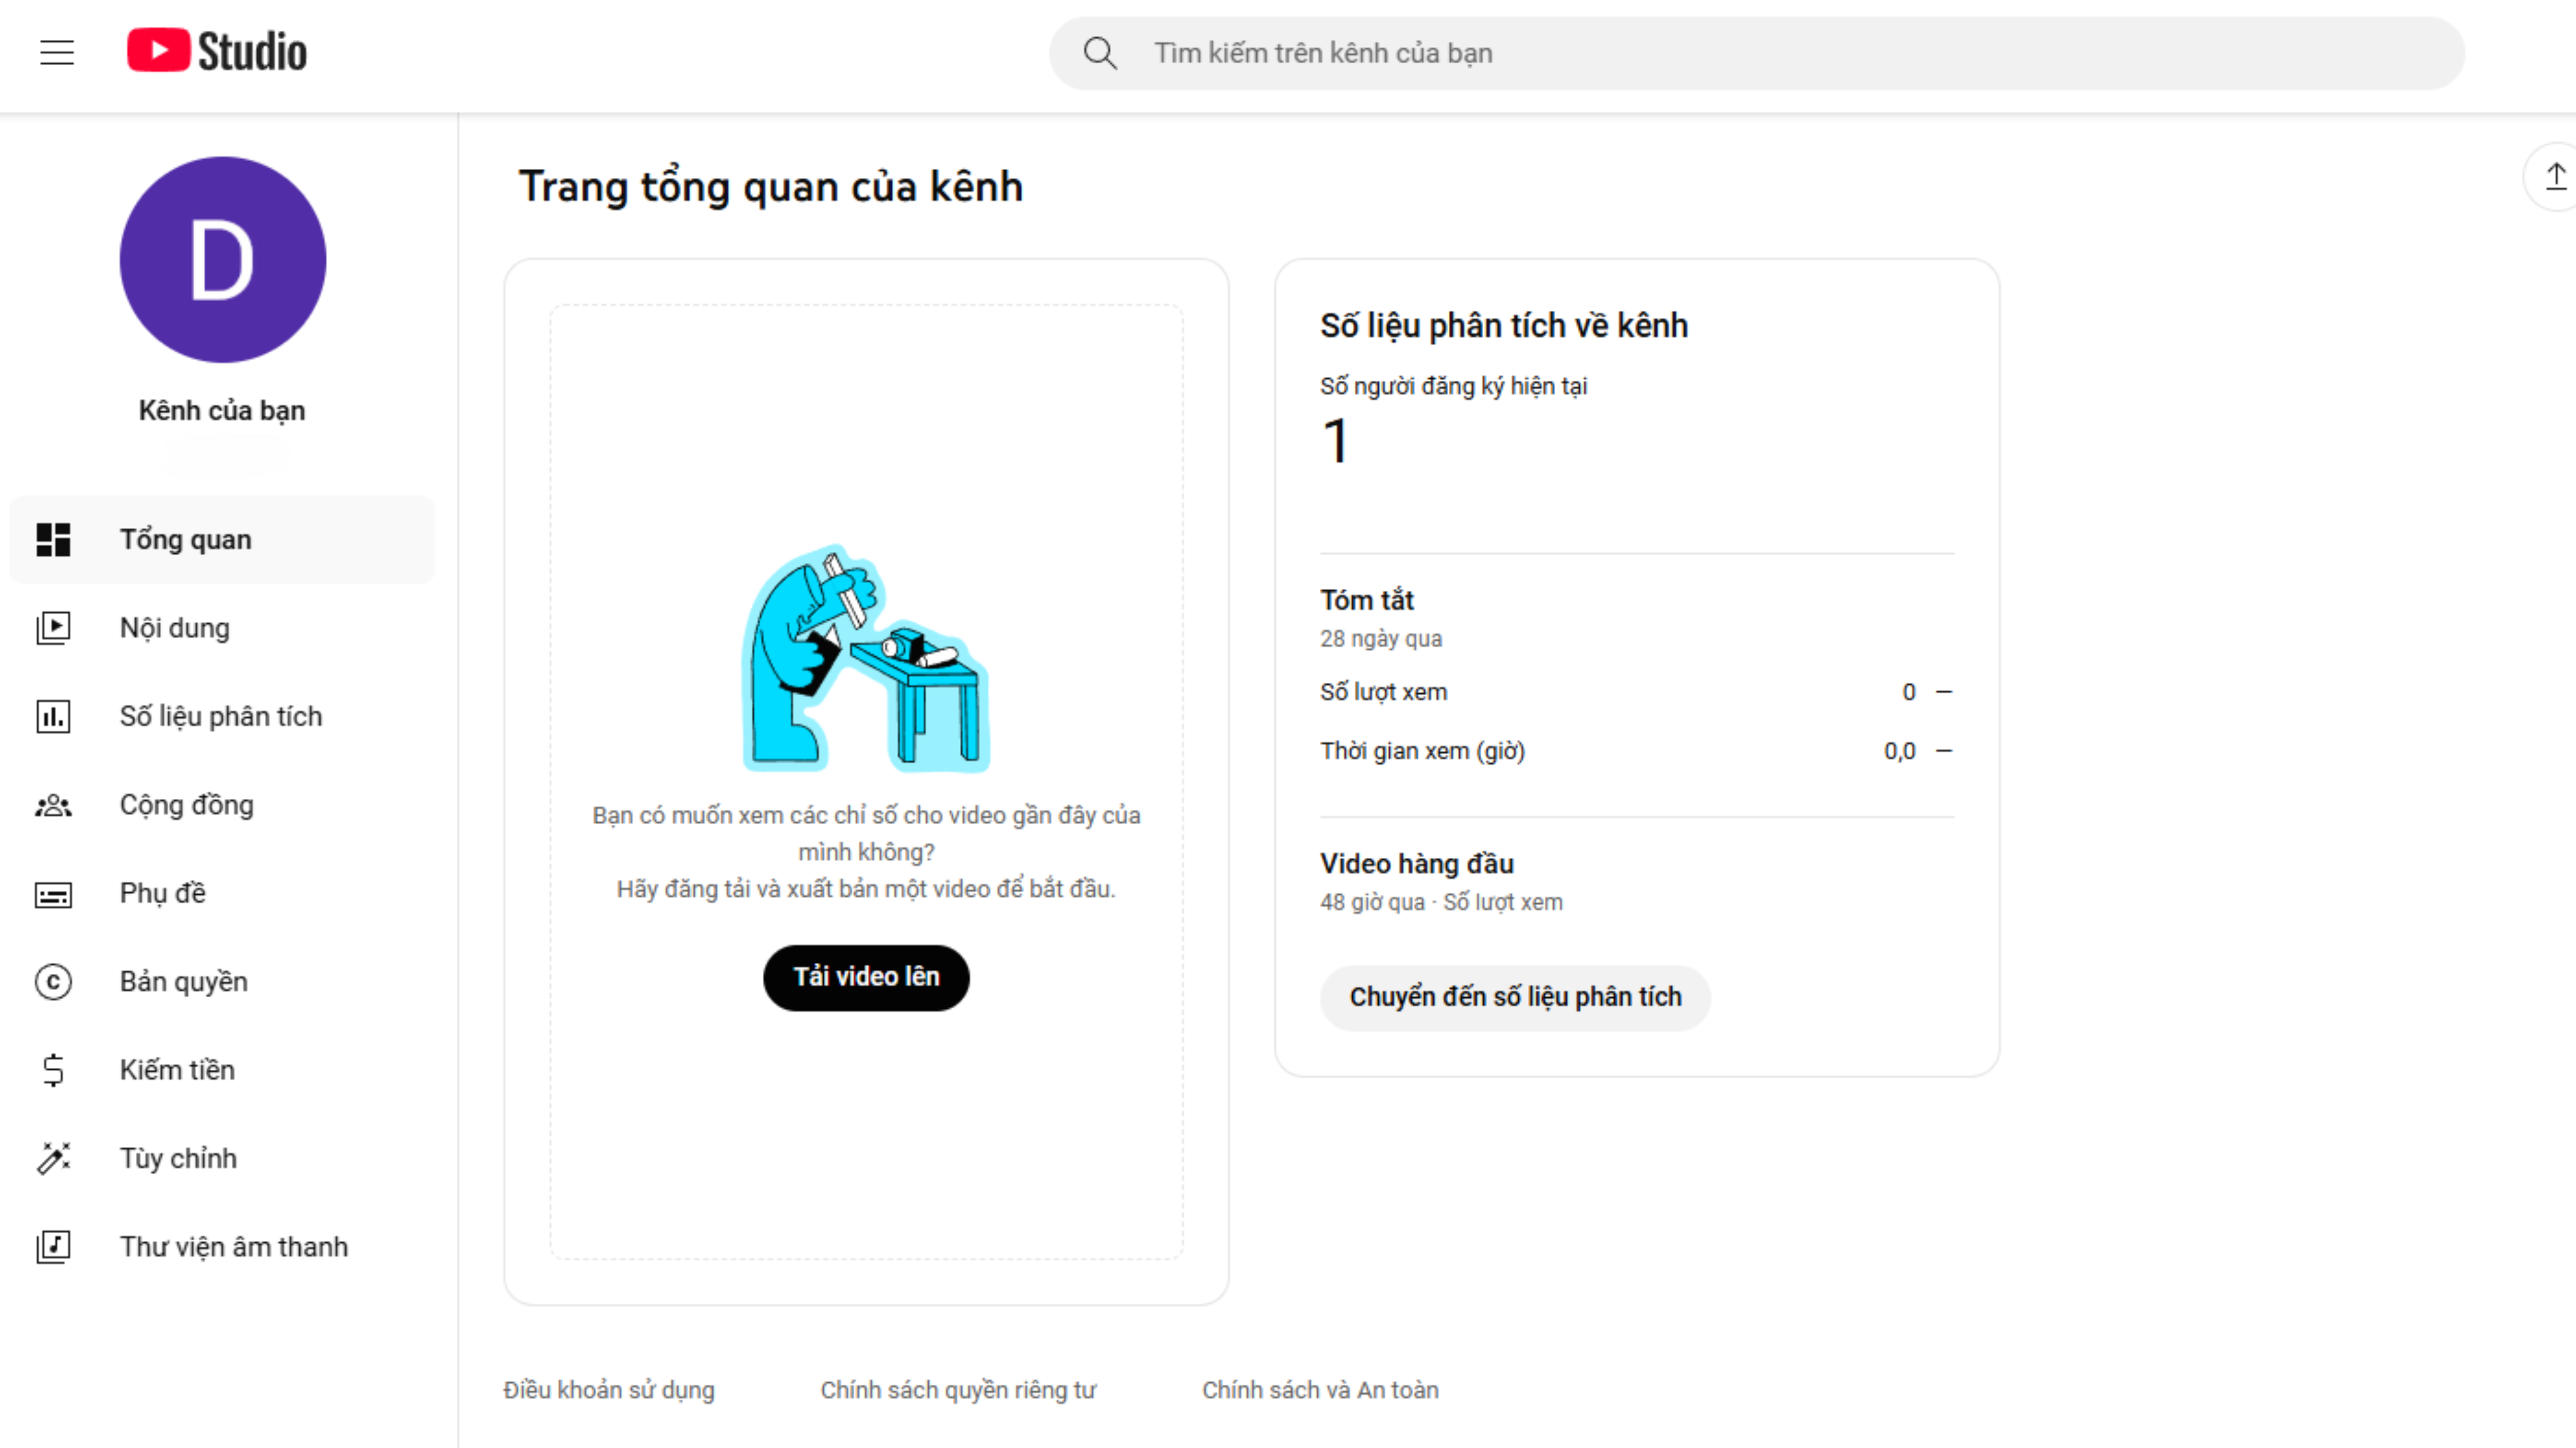Click the Nội dung sidebar icon
Image resolution: width=2576 pixels, height=1448 pixels.
click(53, 628)
